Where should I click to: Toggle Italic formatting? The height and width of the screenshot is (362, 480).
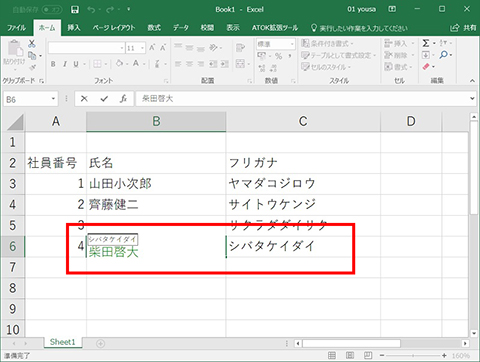point(65,64)
